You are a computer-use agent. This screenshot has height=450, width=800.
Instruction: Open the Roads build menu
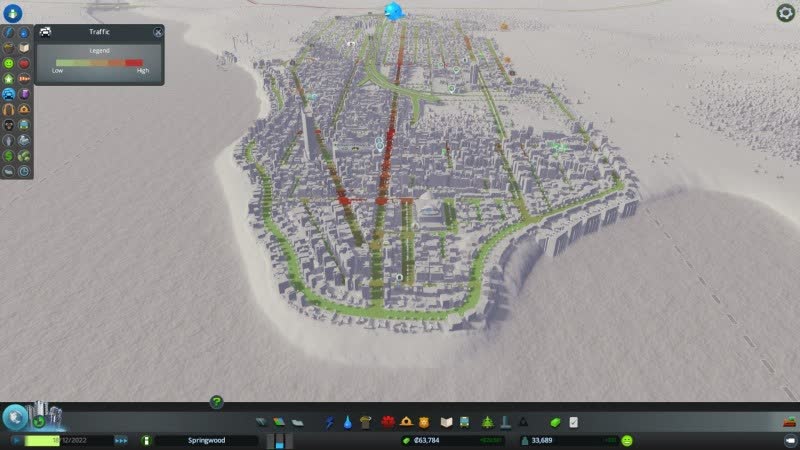pyautogui.click(x=261, y=422)
